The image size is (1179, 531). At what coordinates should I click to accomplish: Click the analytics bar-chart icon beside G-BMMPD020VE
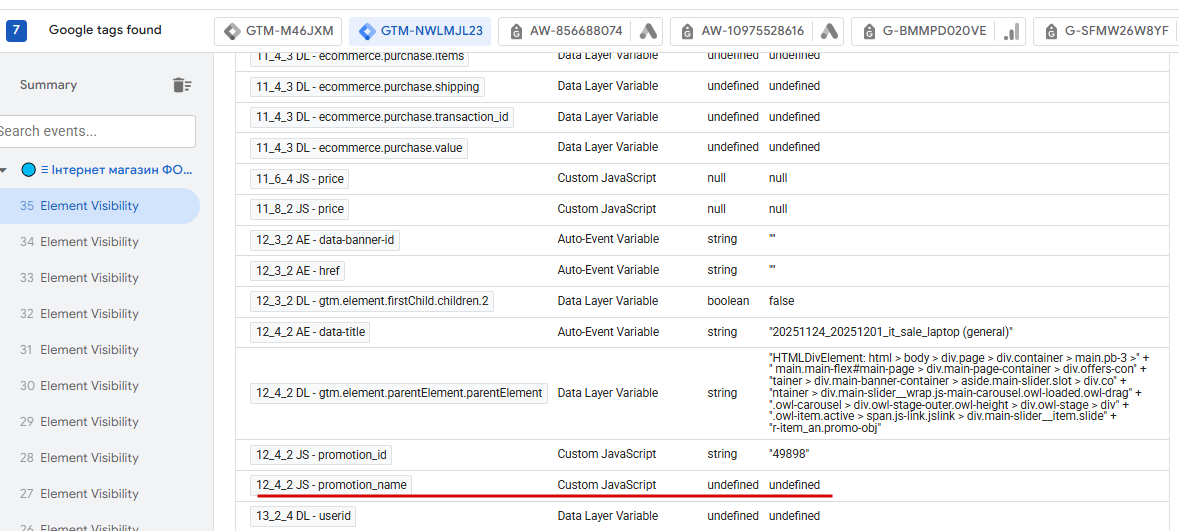click(x=1011, y=31)
